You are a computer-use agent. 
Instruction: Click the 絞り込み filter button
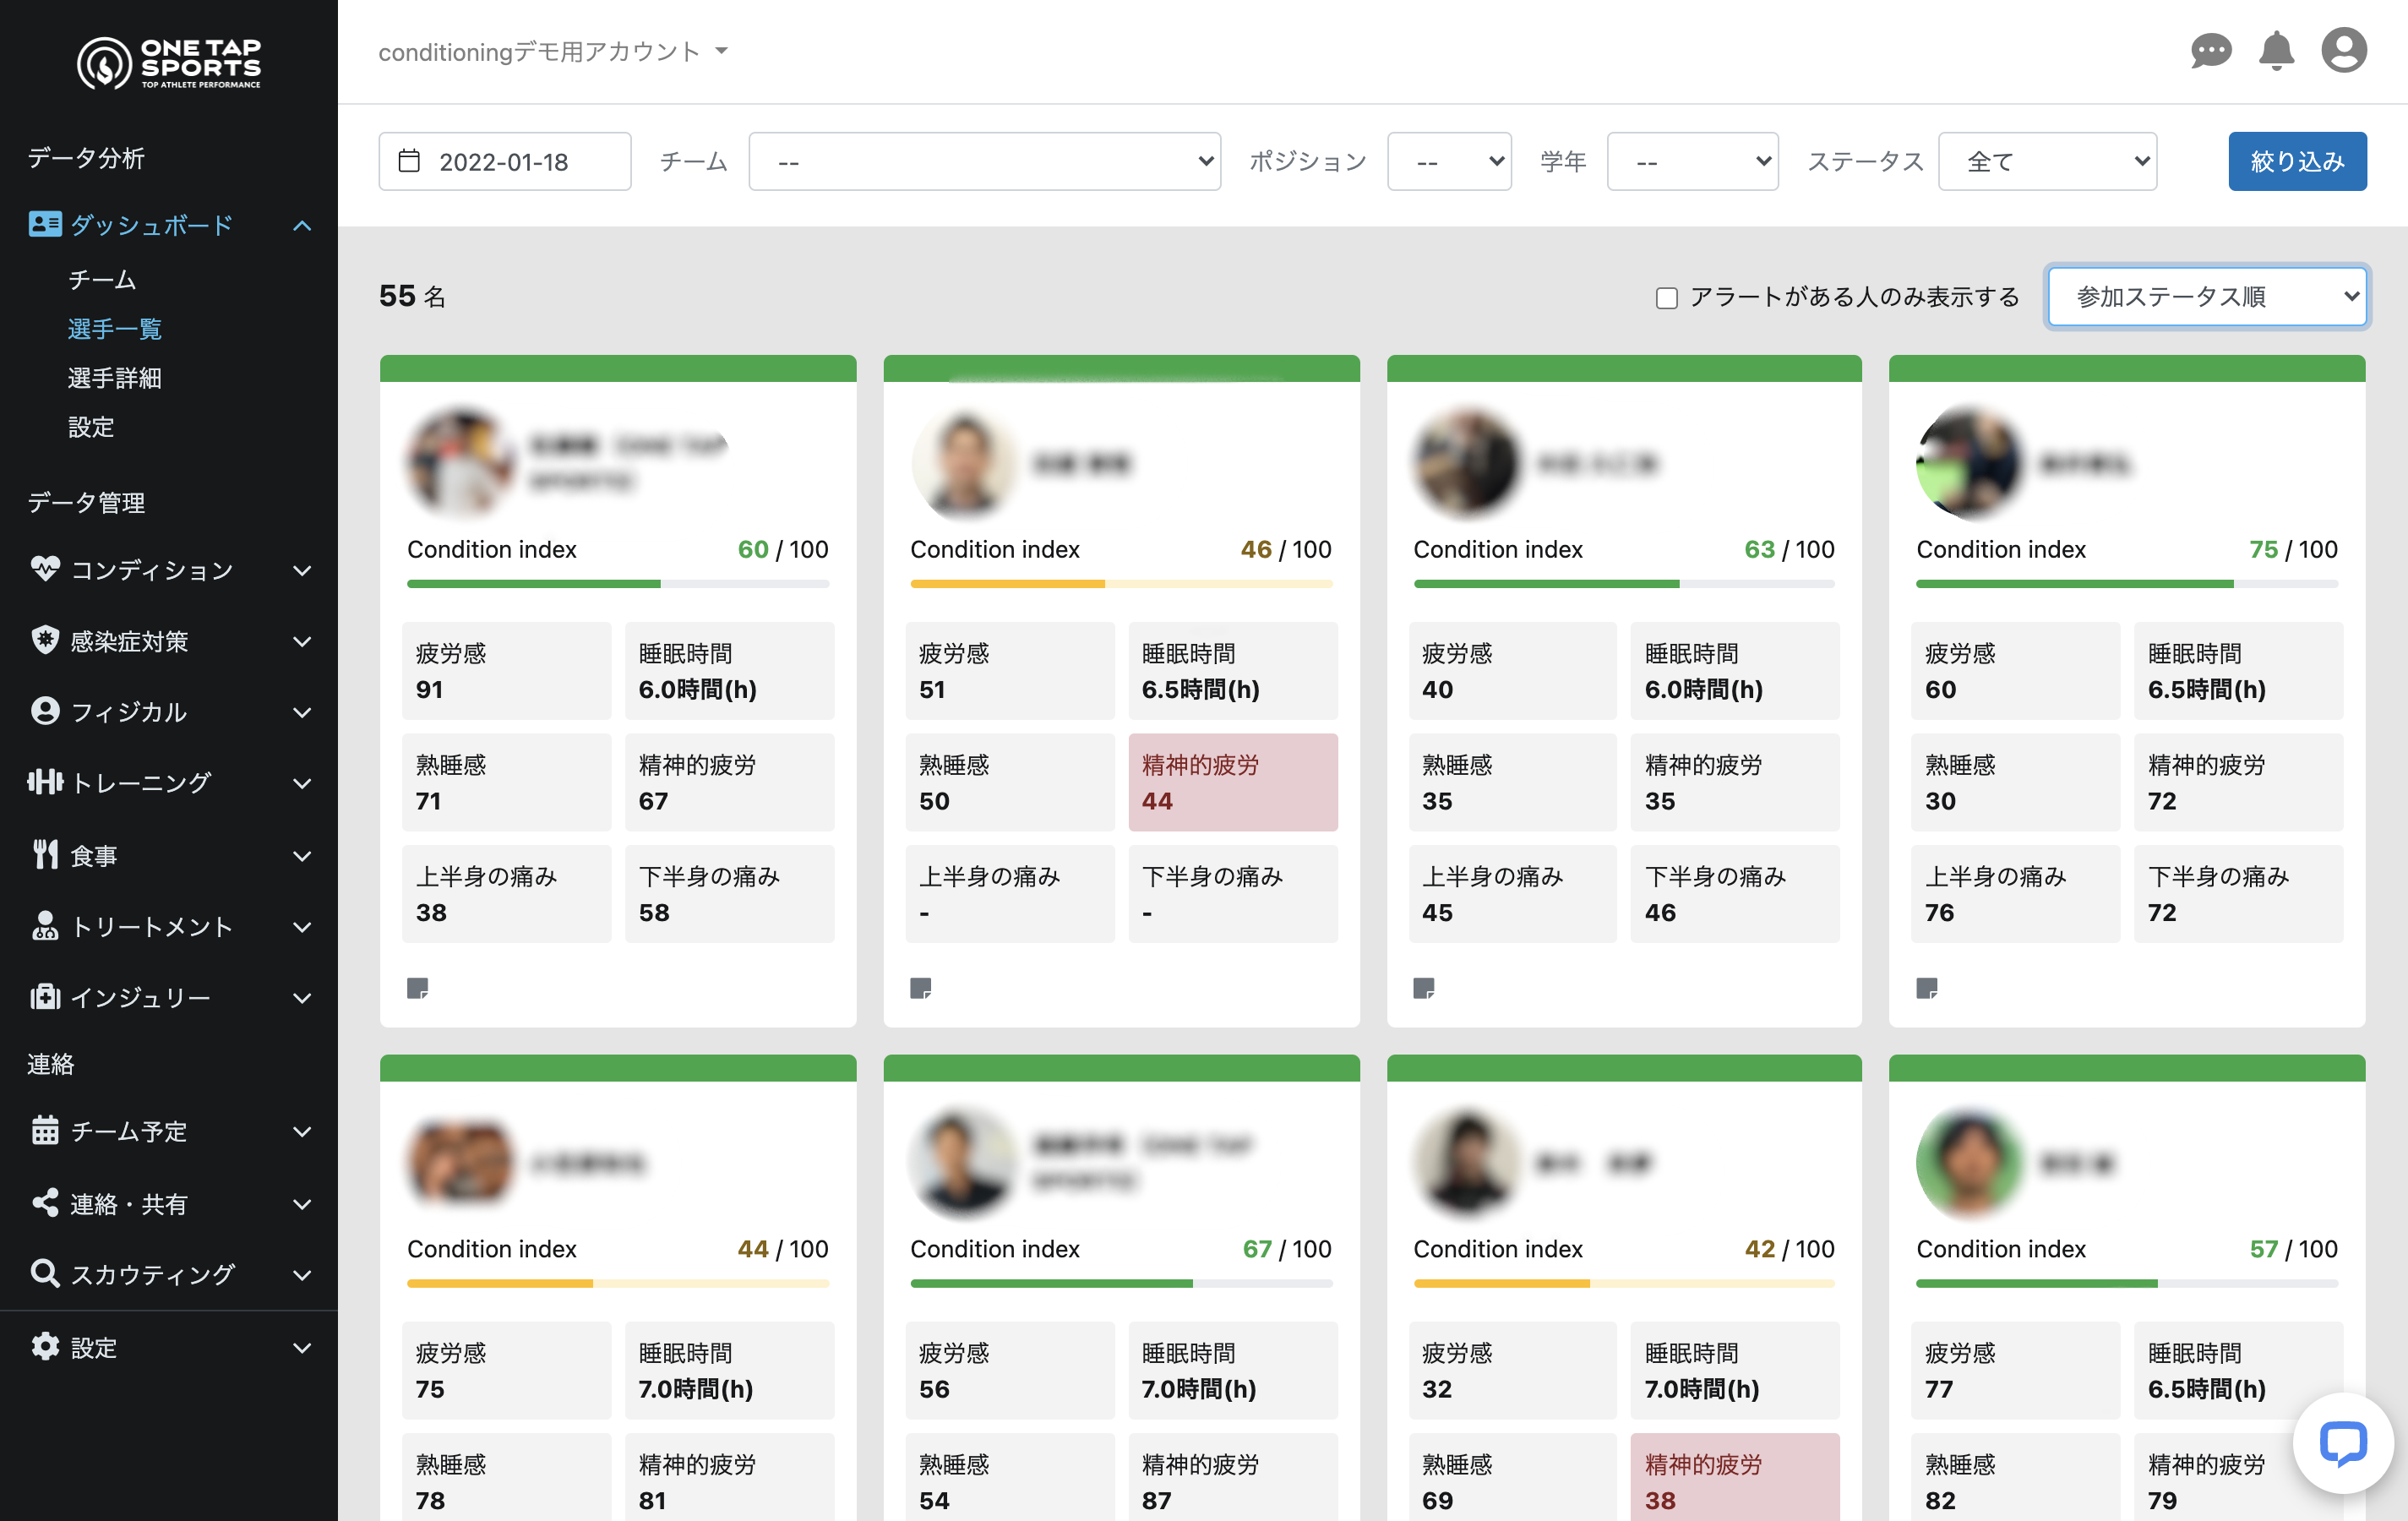click(x=2297, y=161)
